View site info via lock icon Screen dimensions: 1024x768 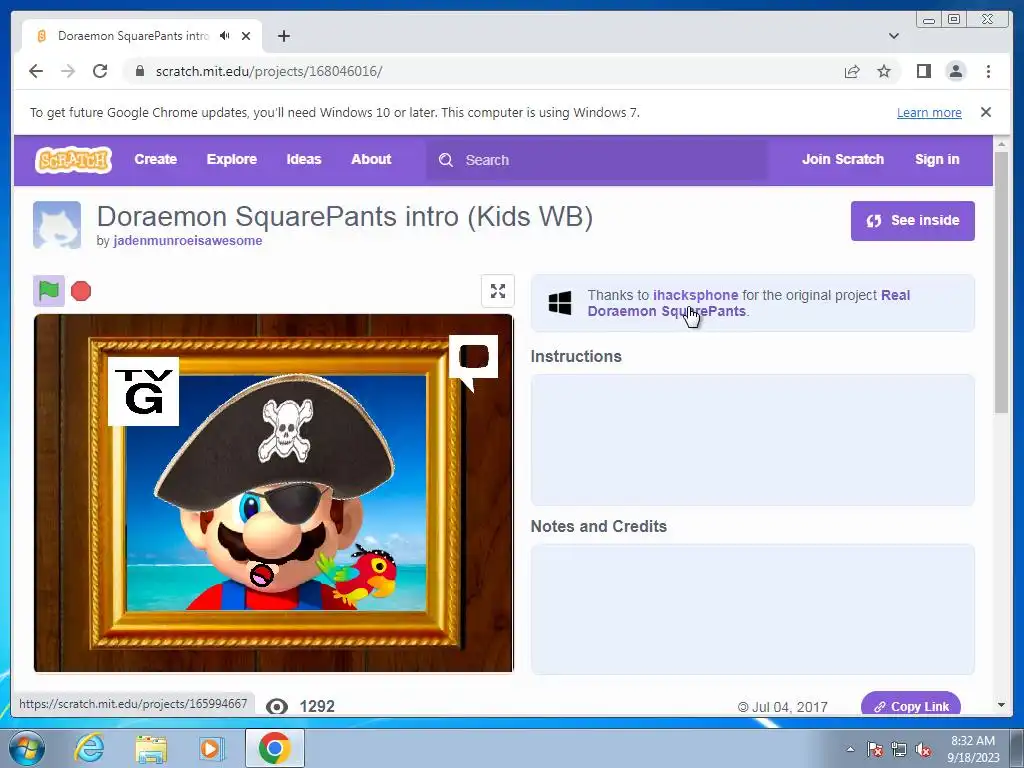coord(139,71)
